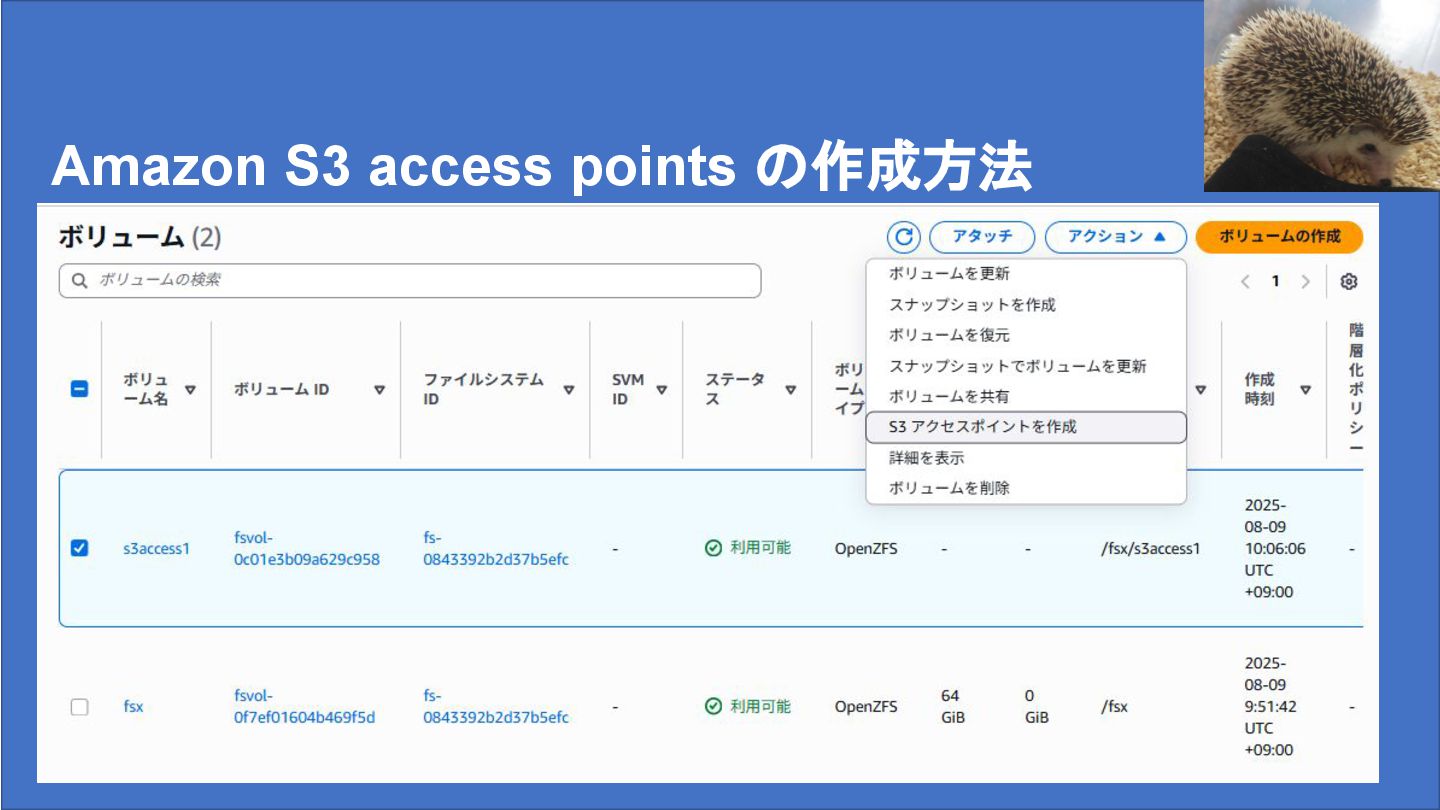
Task: Open volume ID fsvol-0c01e3b09a629c958 link
Action: click(307, 548)
